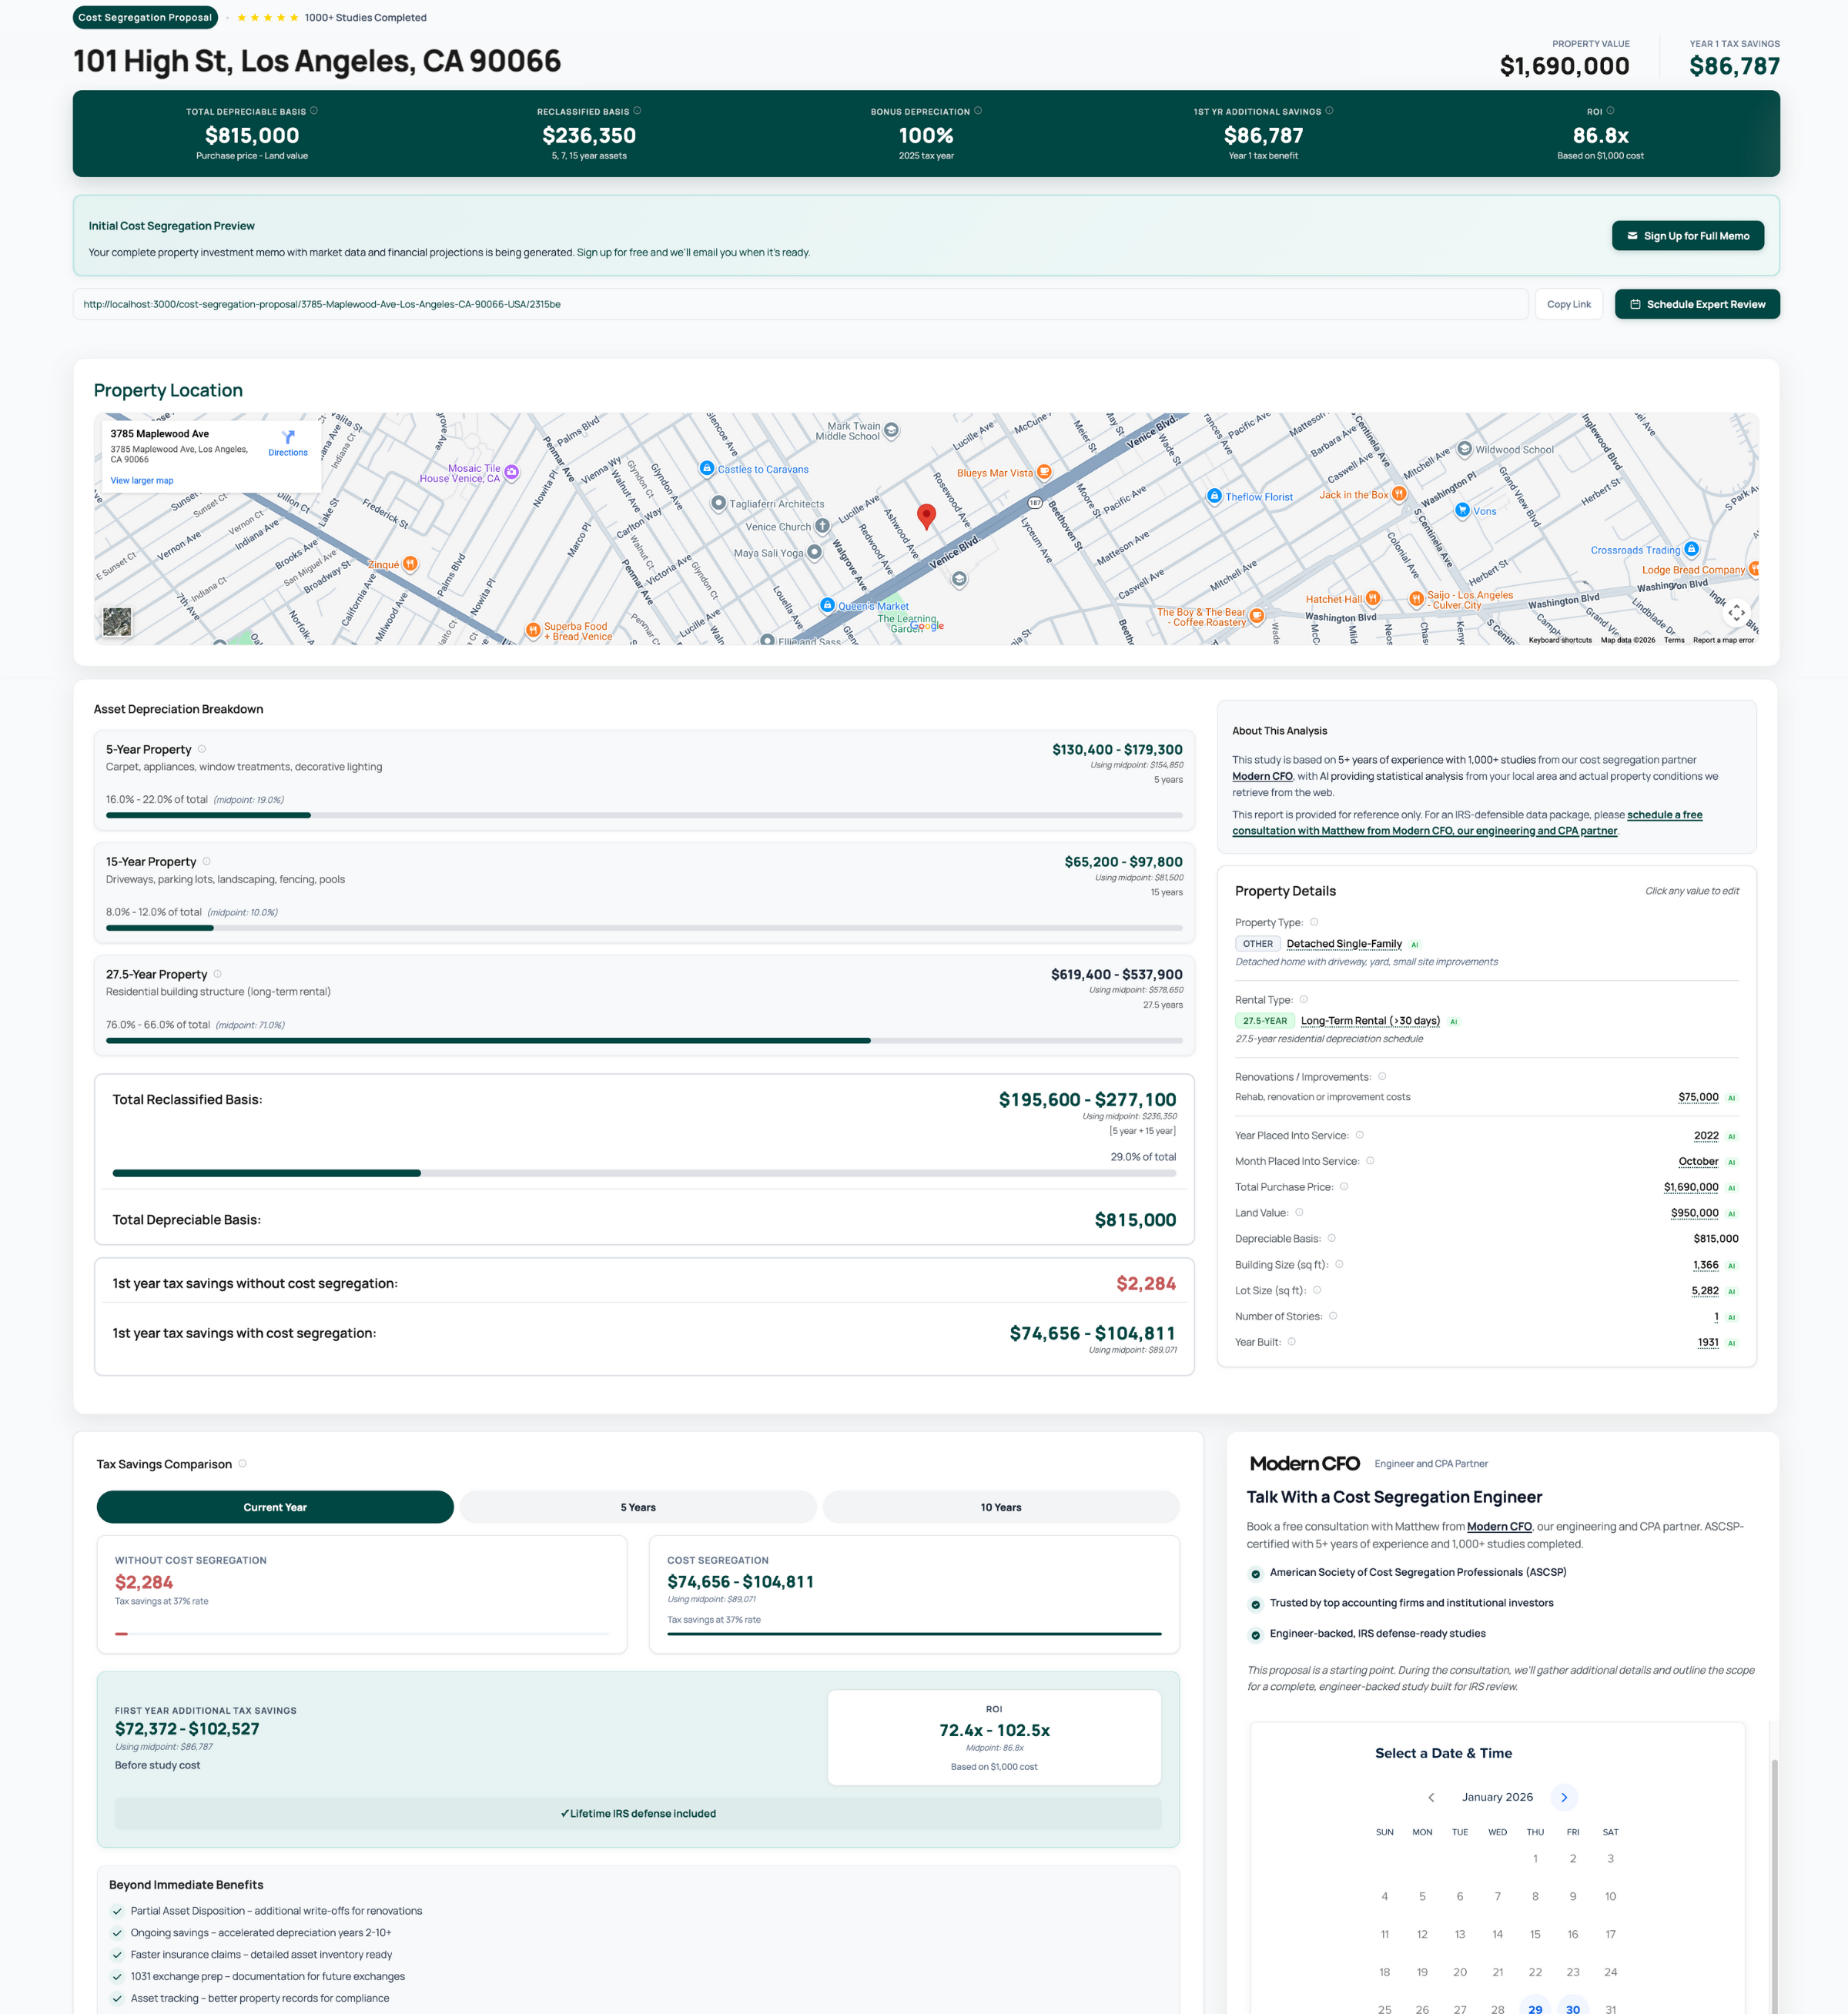The height and width of the screenshot is (2014, 1848).
Task: Expand the map using the fullscreen control
Action: pos(1737,613)
